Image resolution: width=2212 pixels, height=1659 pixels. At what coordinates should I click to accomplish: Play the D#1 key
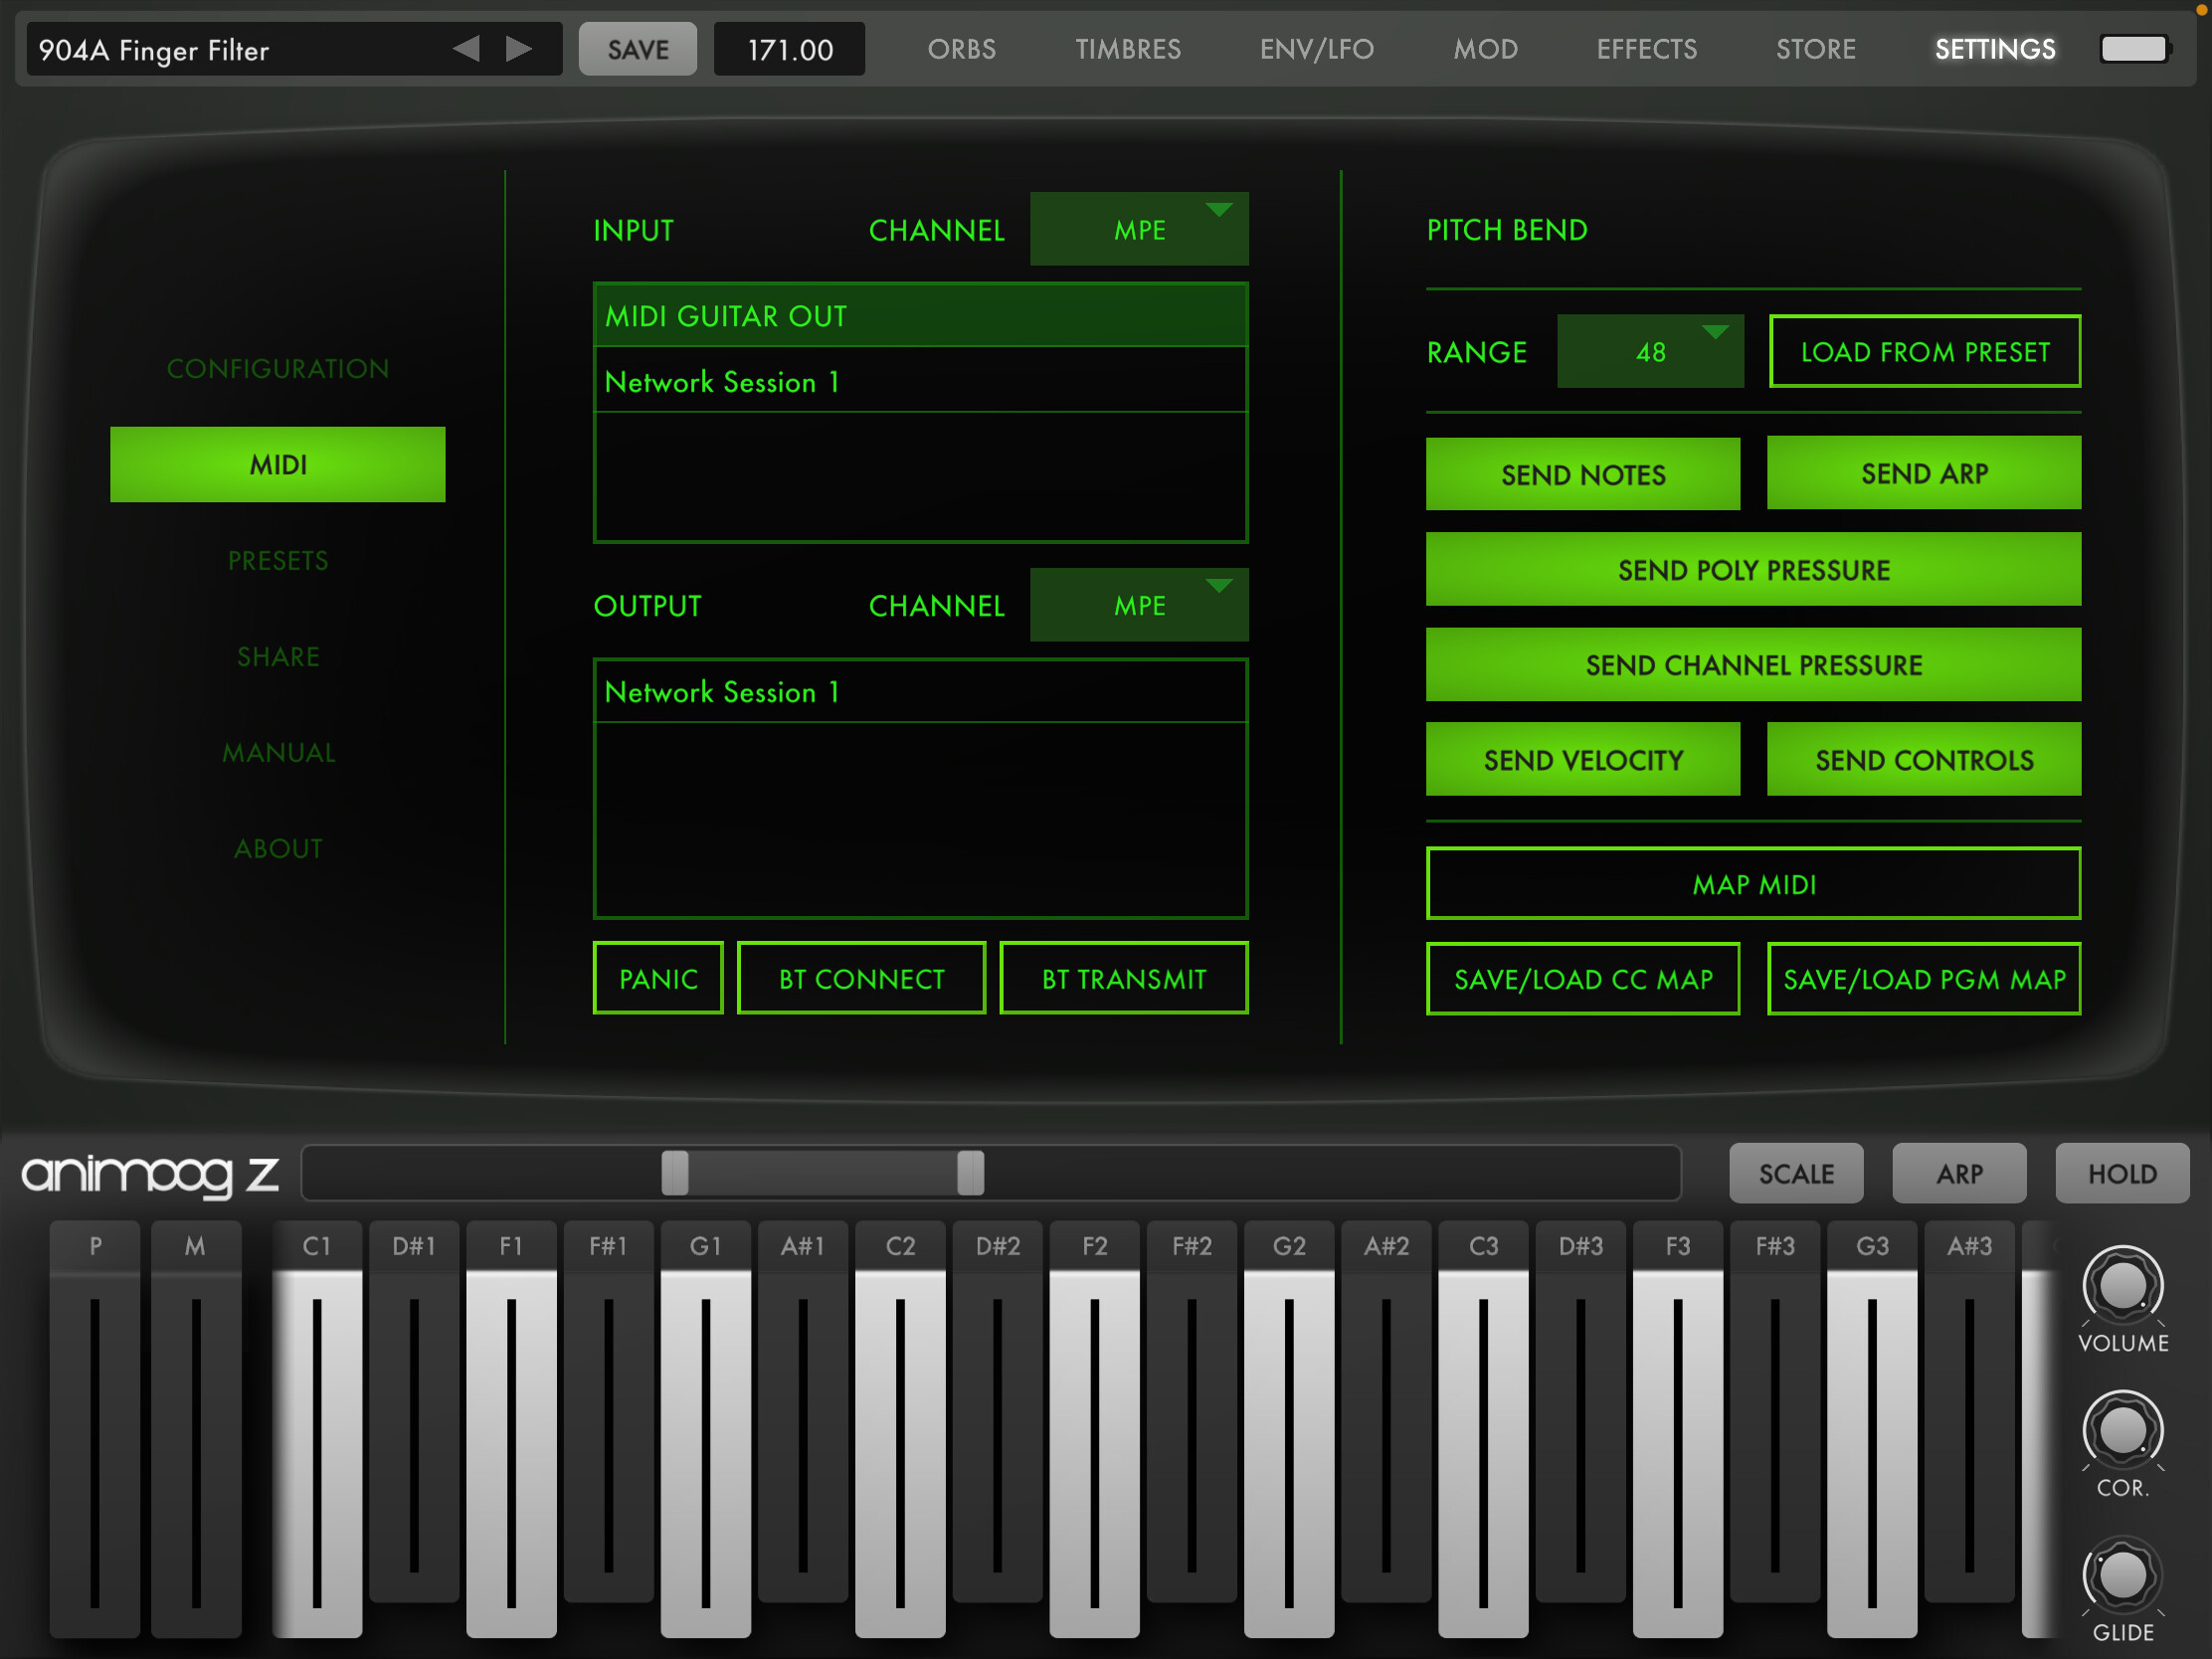click(414, 1410)
